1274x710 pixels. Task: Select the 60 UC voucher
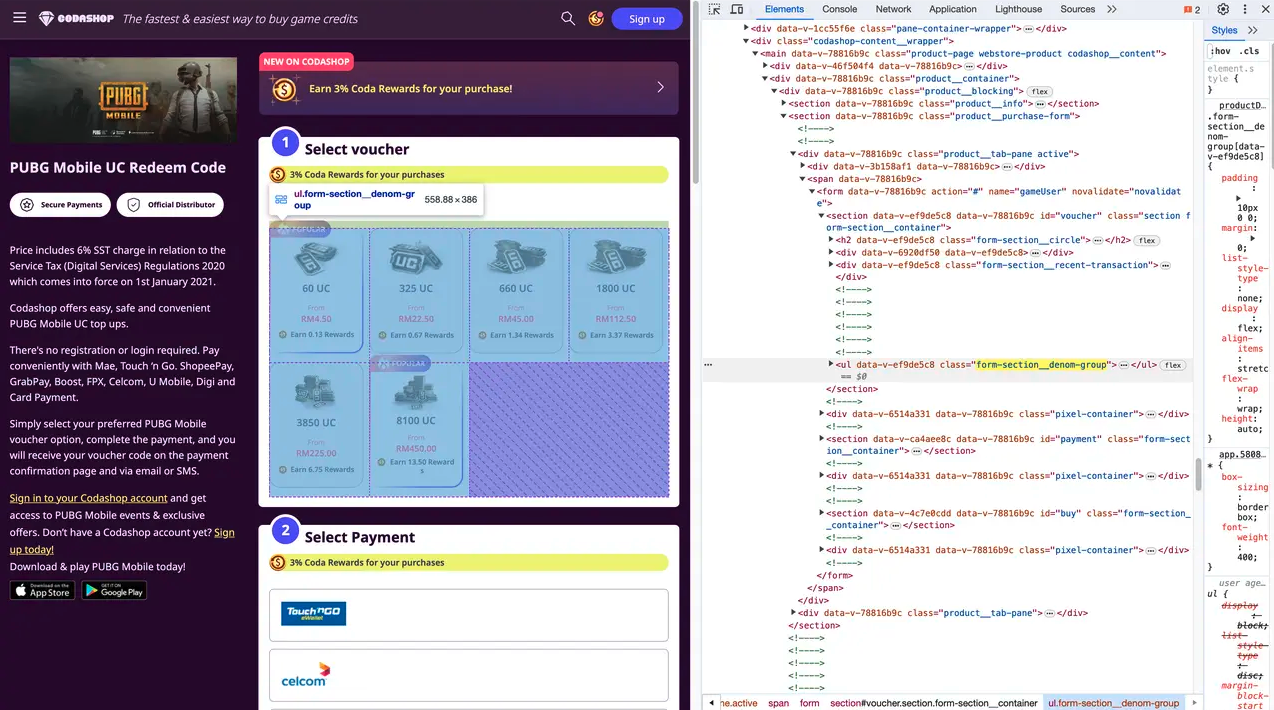point(316,290)
